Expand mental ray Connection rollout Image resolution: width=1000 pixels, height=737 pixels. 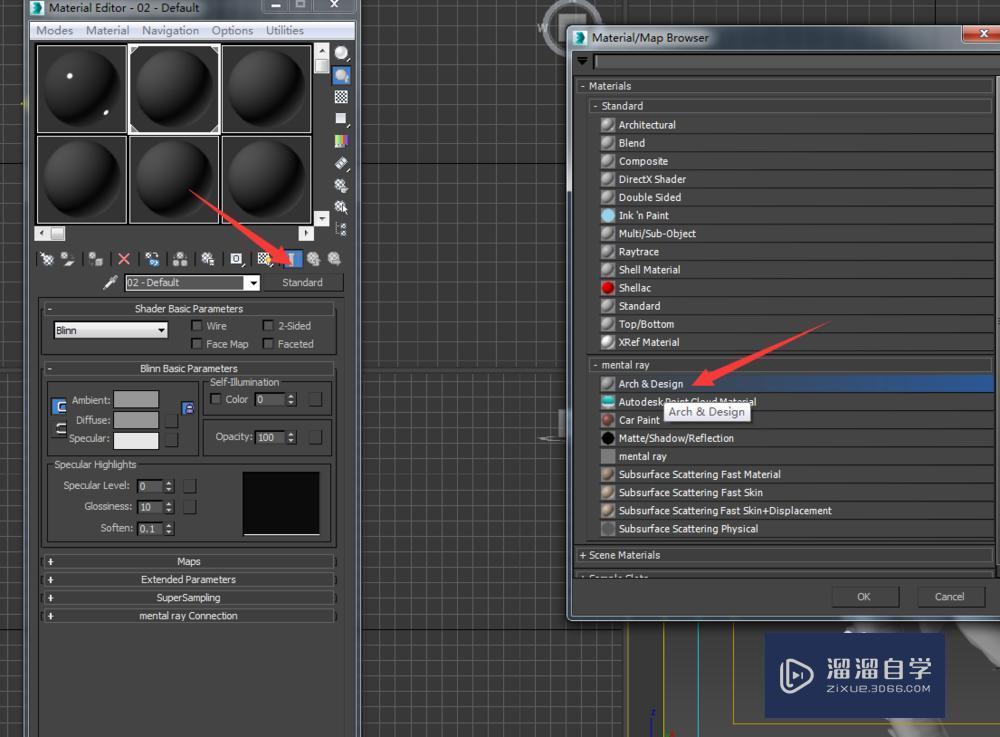click(x=188, y=616)
